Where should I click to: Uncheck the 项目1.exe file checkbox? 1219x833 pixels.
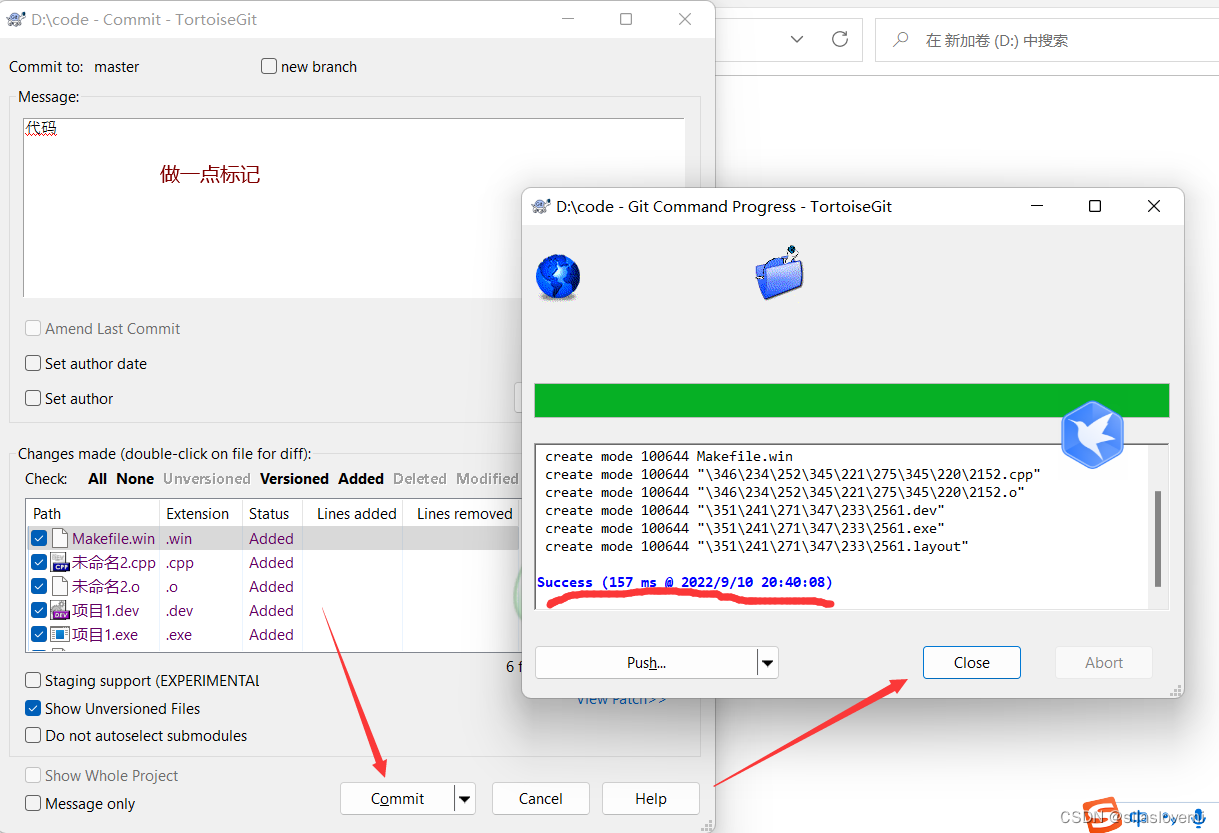[x=39, y=634]
